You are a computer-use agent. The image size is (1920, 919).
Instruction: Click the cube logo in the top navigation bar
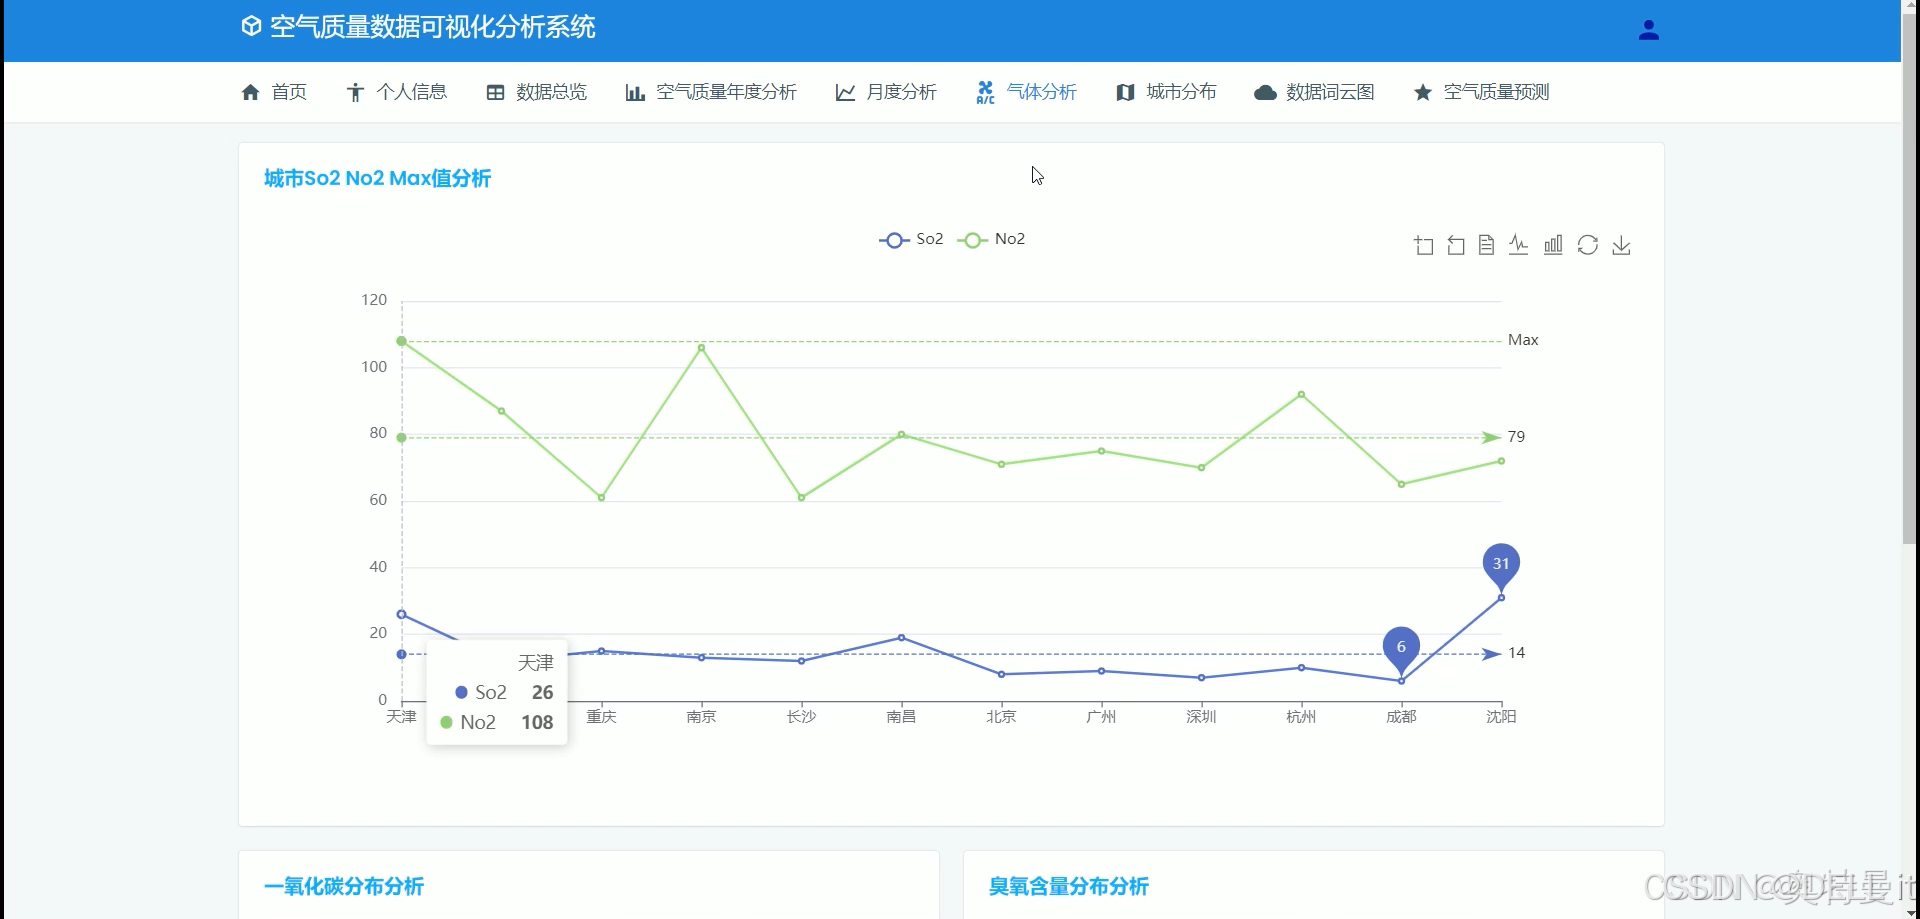click(x=251, y=25)
